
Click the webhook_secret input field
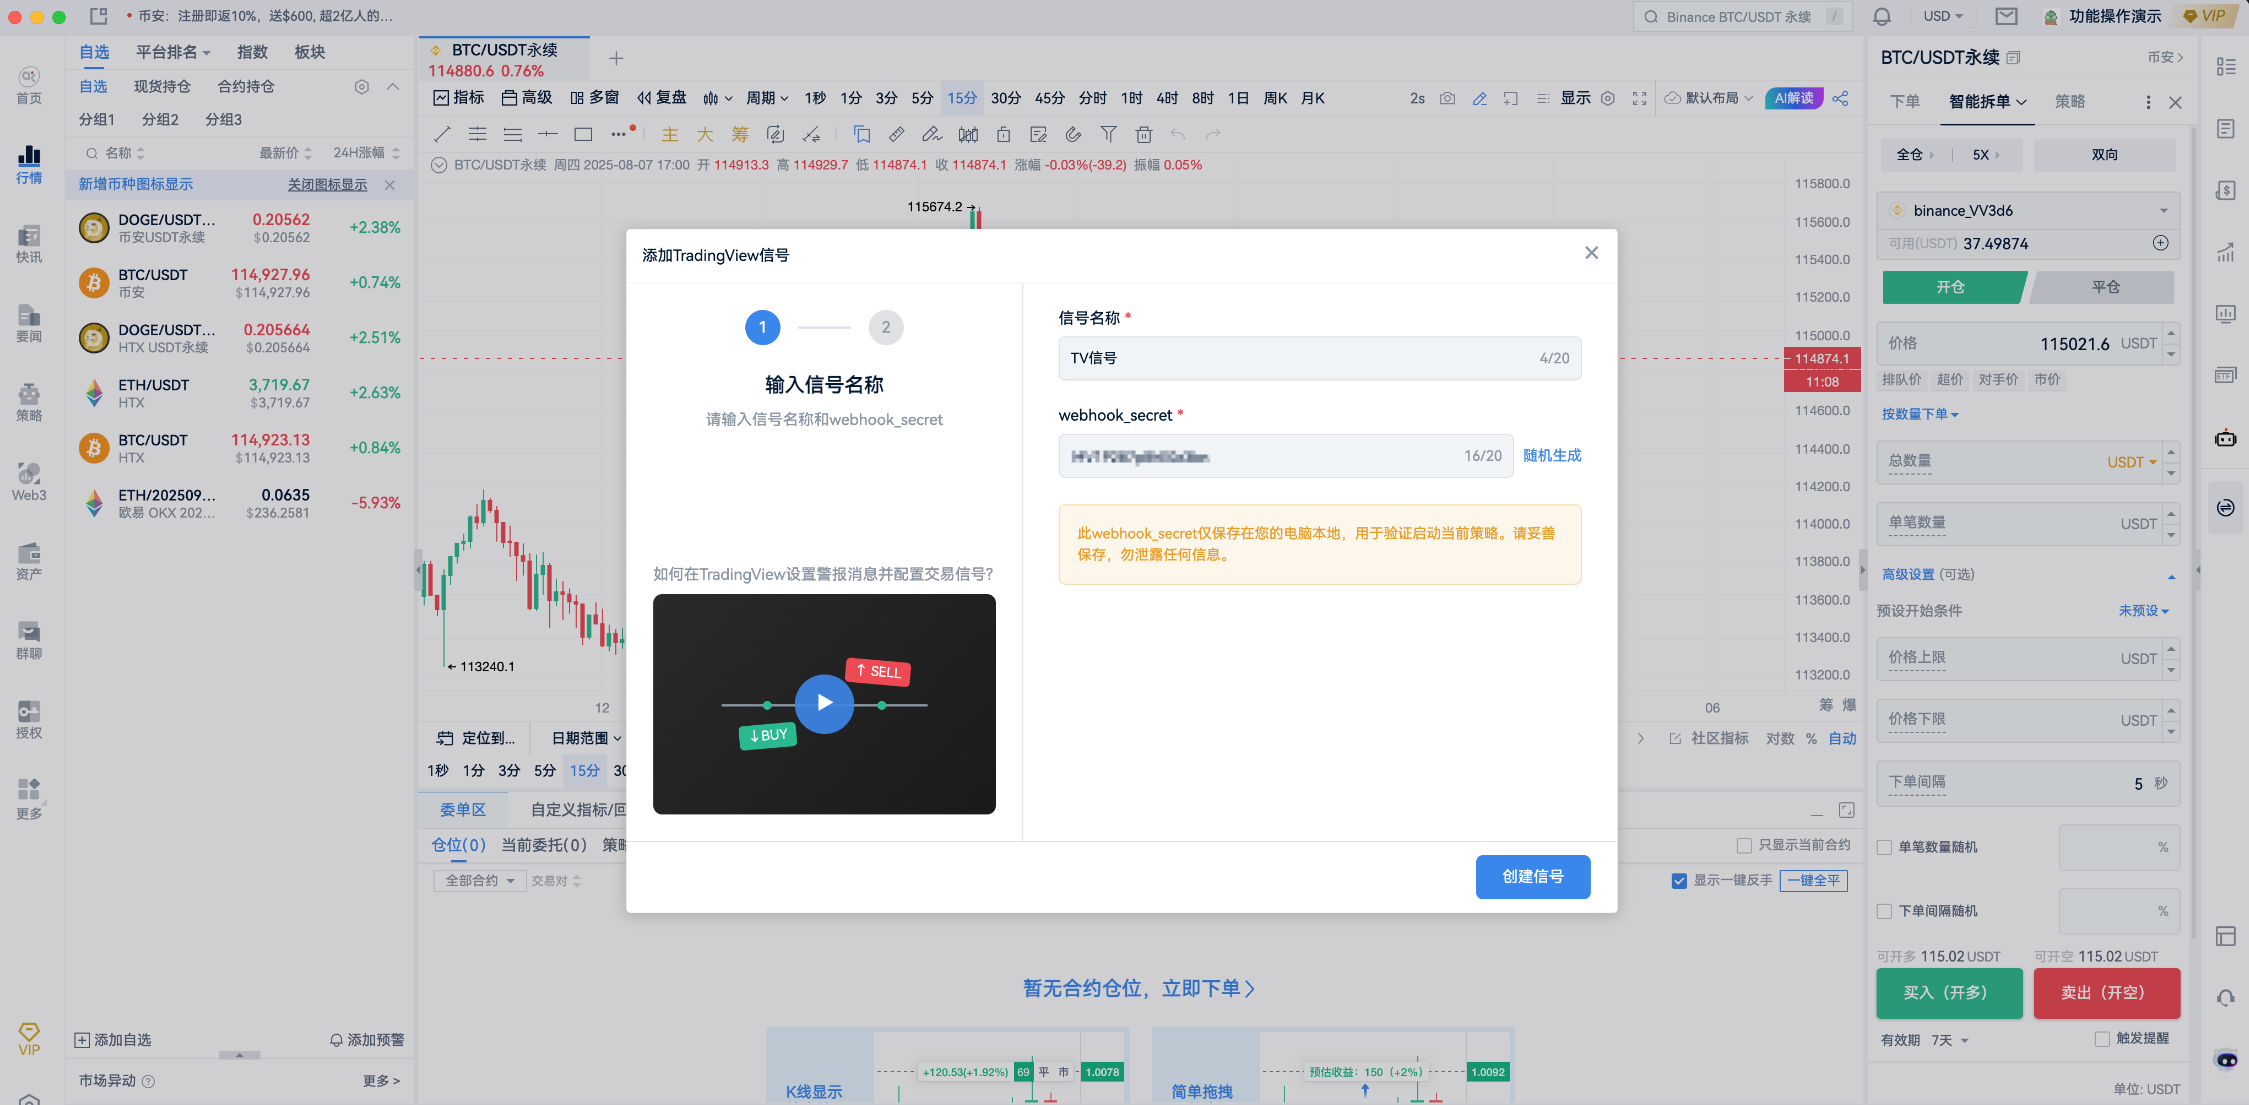(x=1285, y=456)
